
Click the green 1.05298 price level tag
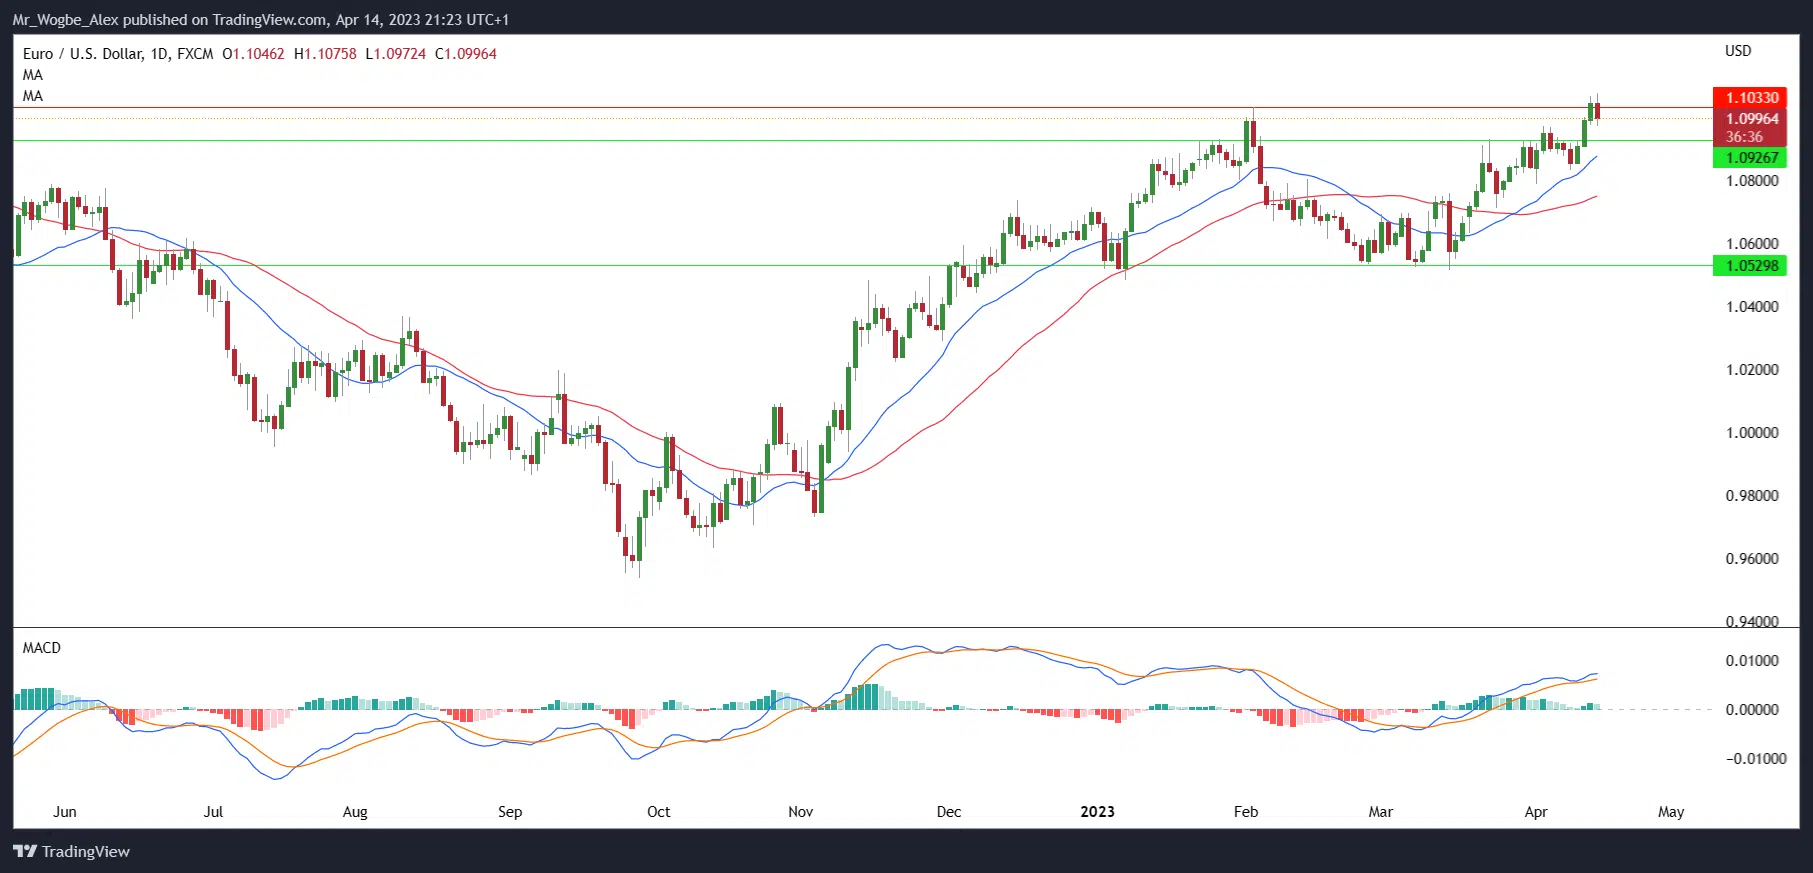tap(1750, 266)
